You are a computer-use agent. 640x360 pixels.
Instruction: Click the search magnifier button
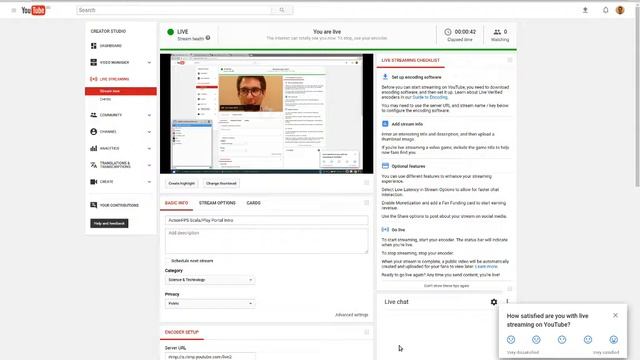282,10
